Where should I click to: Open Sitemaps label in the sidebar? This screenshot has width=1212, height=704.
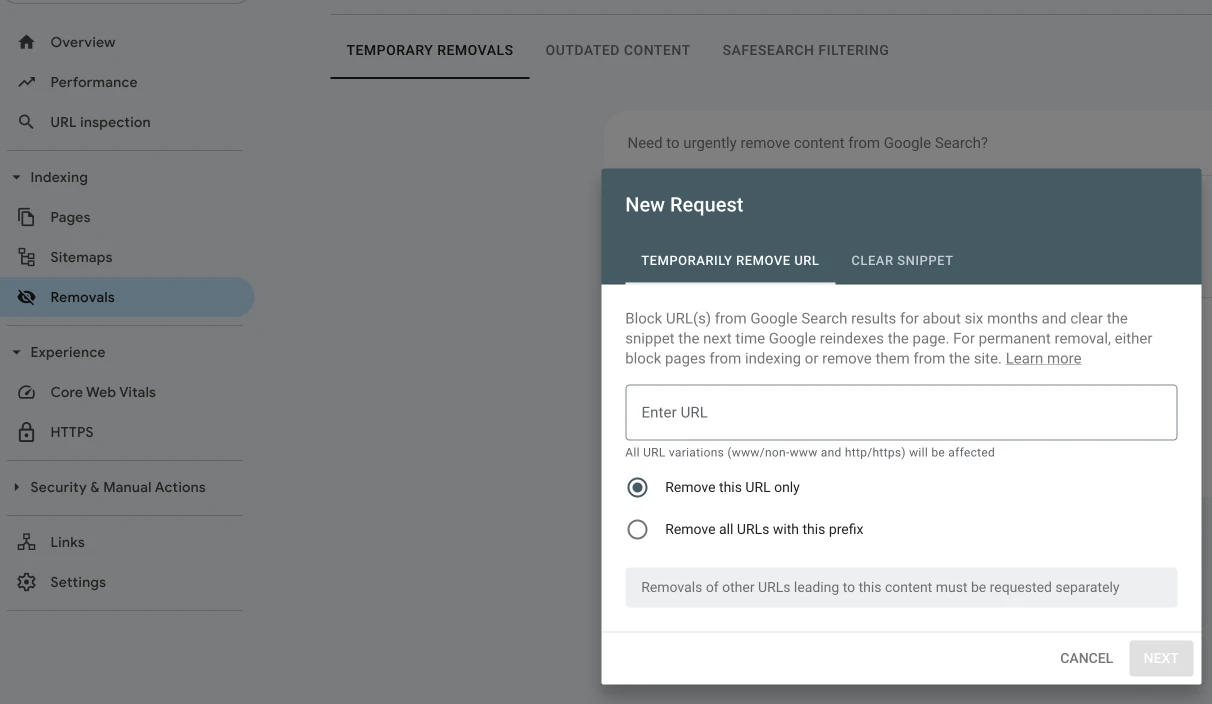[x=81, y=257]
